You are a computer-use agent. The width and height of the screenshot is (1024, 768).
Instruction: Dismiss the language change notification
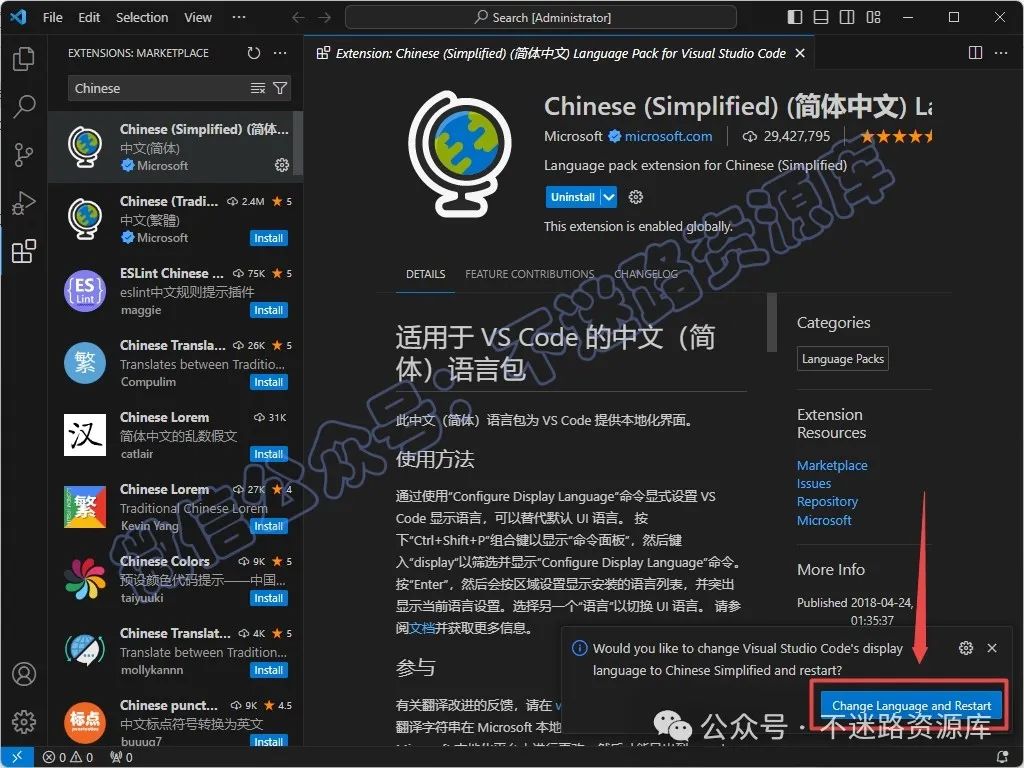pyautogui.click(x=992, y=648)
